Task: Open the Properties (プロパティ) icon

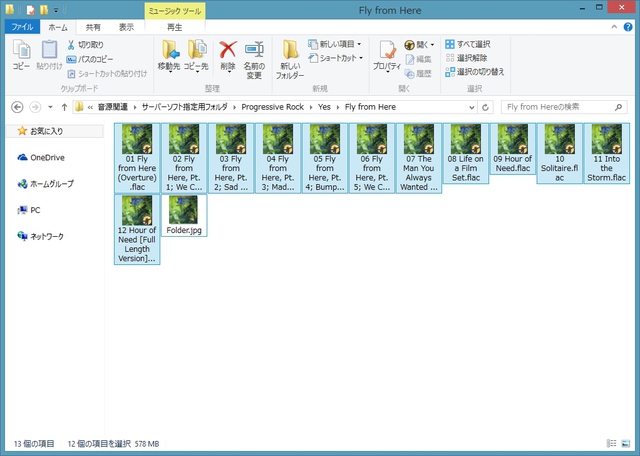Action: tap(387, 50)
